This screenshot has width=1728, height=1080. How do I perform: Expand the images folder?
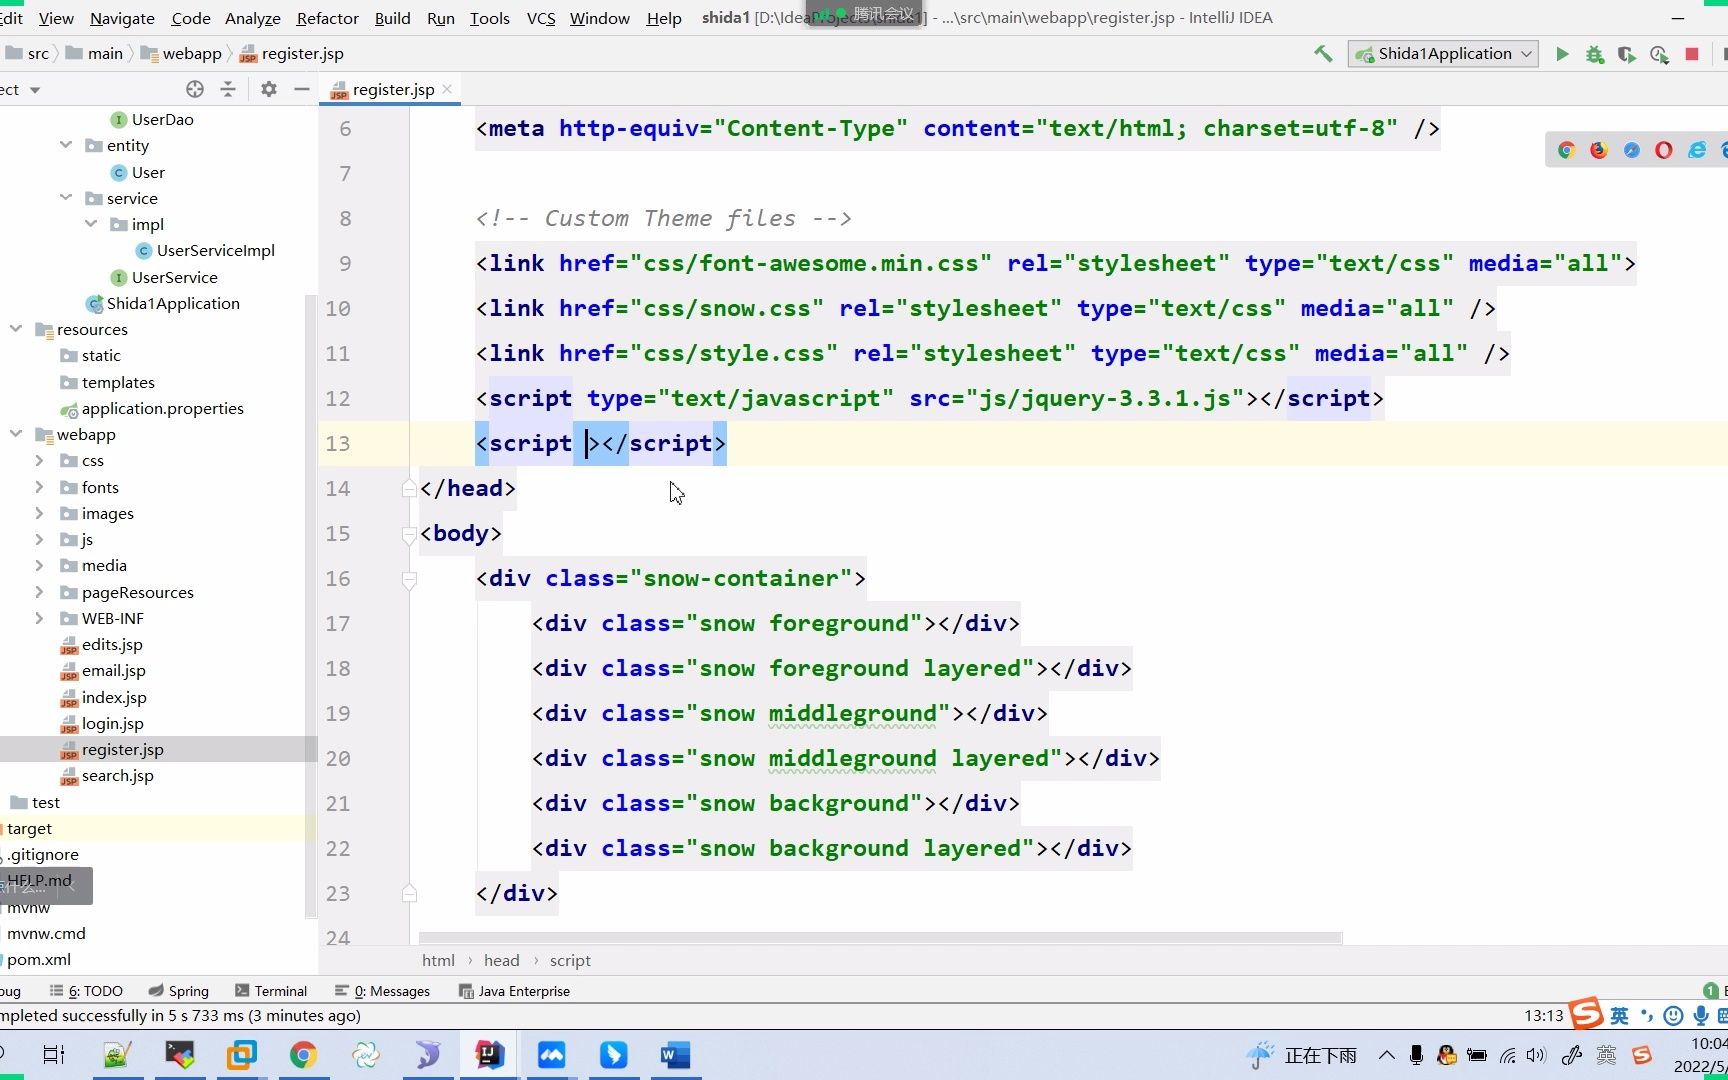(39, 513)
